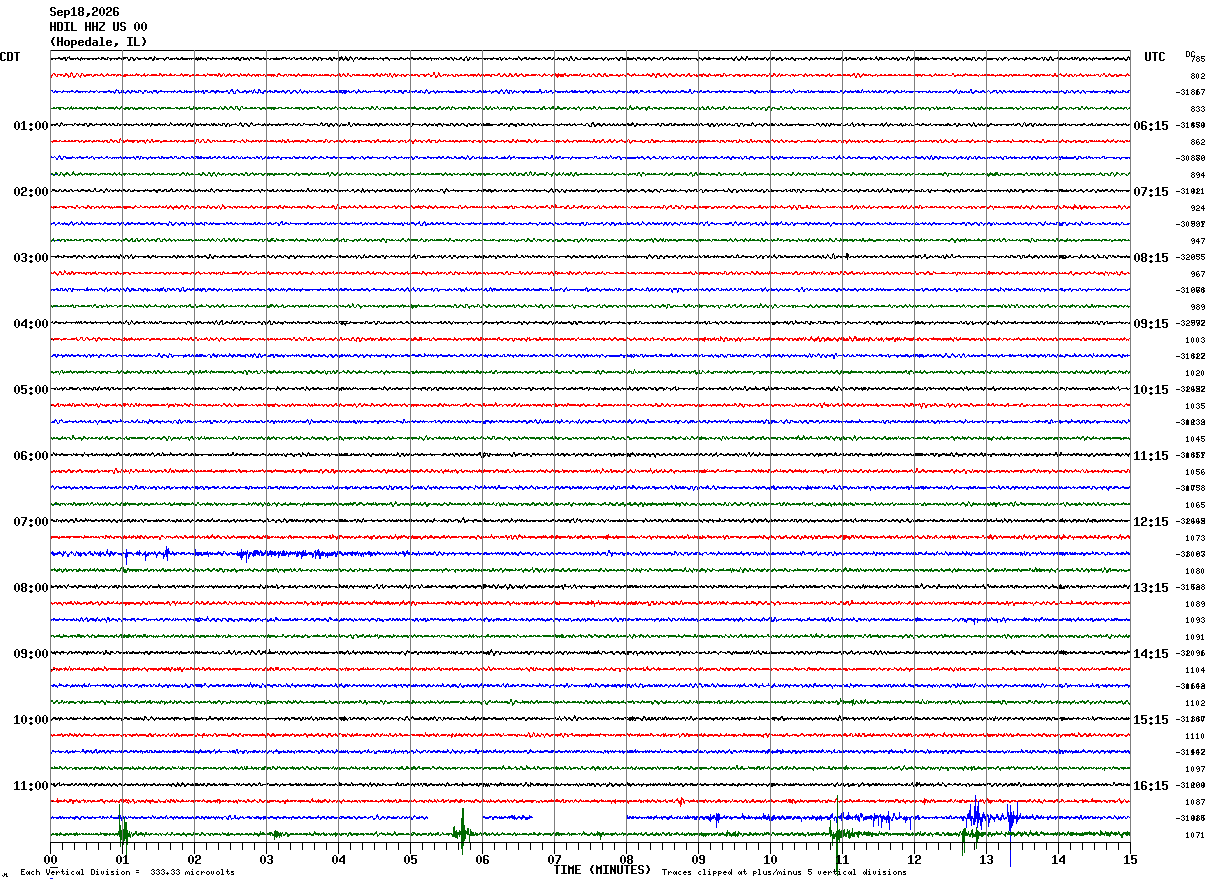1210x886 pixels.
Task: Click the 12:15 UTC row label
Action: pos(1151,522)
